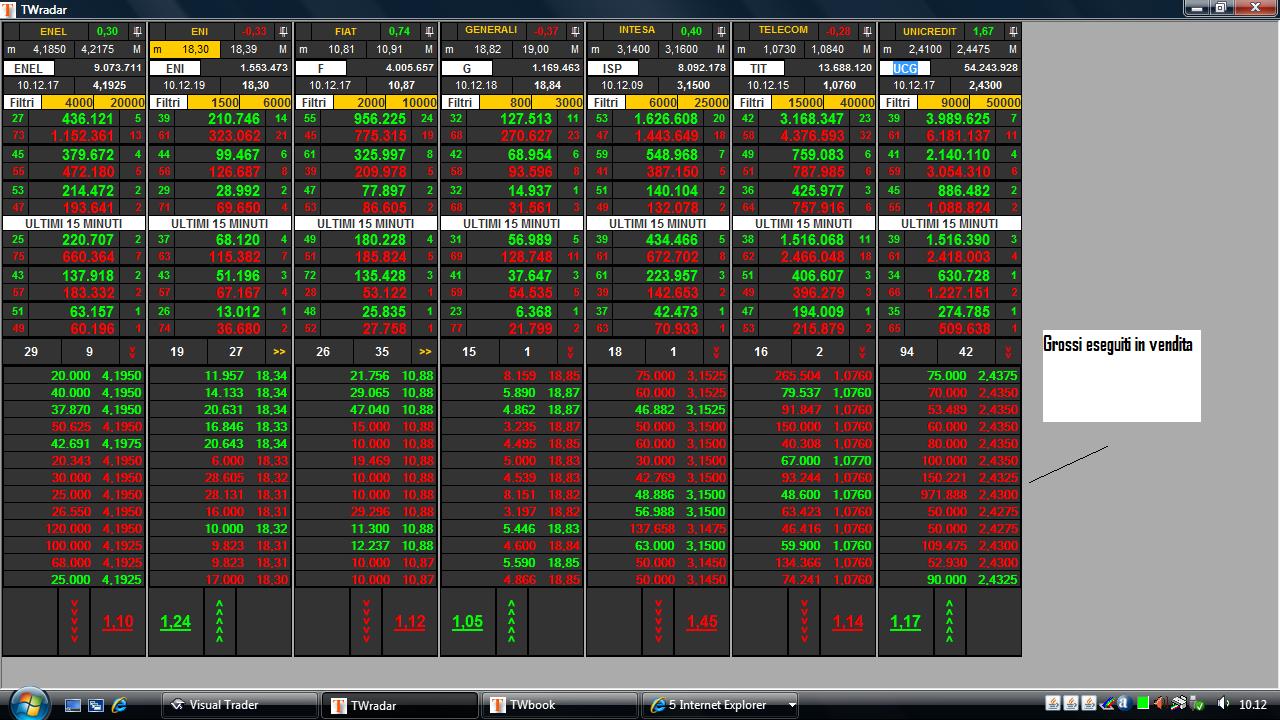Click the ISP ticker input field

click(613, 68)
